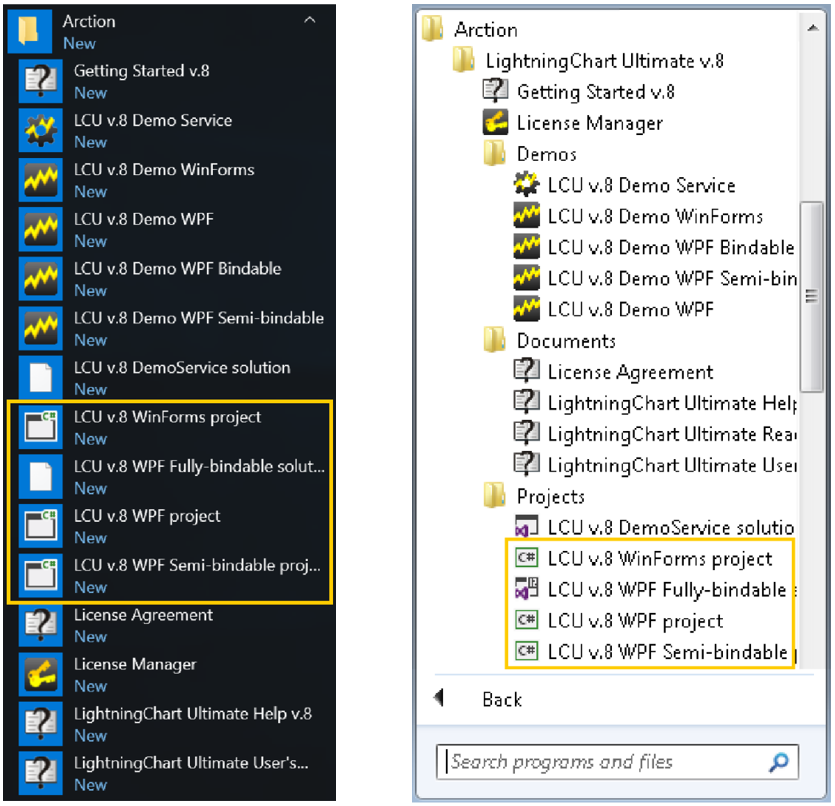Collapse the Projects folder in white menu
The height and width of the screenshot is (806, 835).
click(x=535, y=496)
